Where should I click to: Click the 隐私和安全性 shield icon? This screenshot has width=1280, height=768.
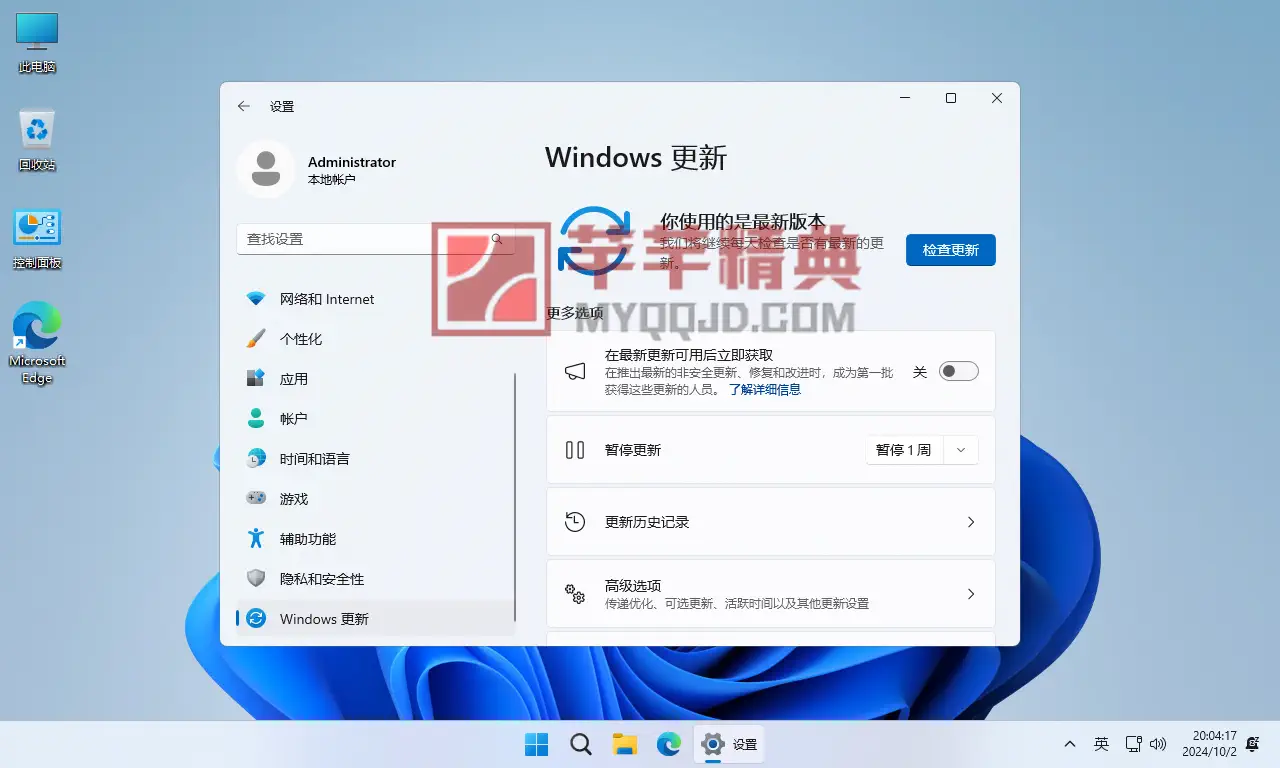[256, 579]
